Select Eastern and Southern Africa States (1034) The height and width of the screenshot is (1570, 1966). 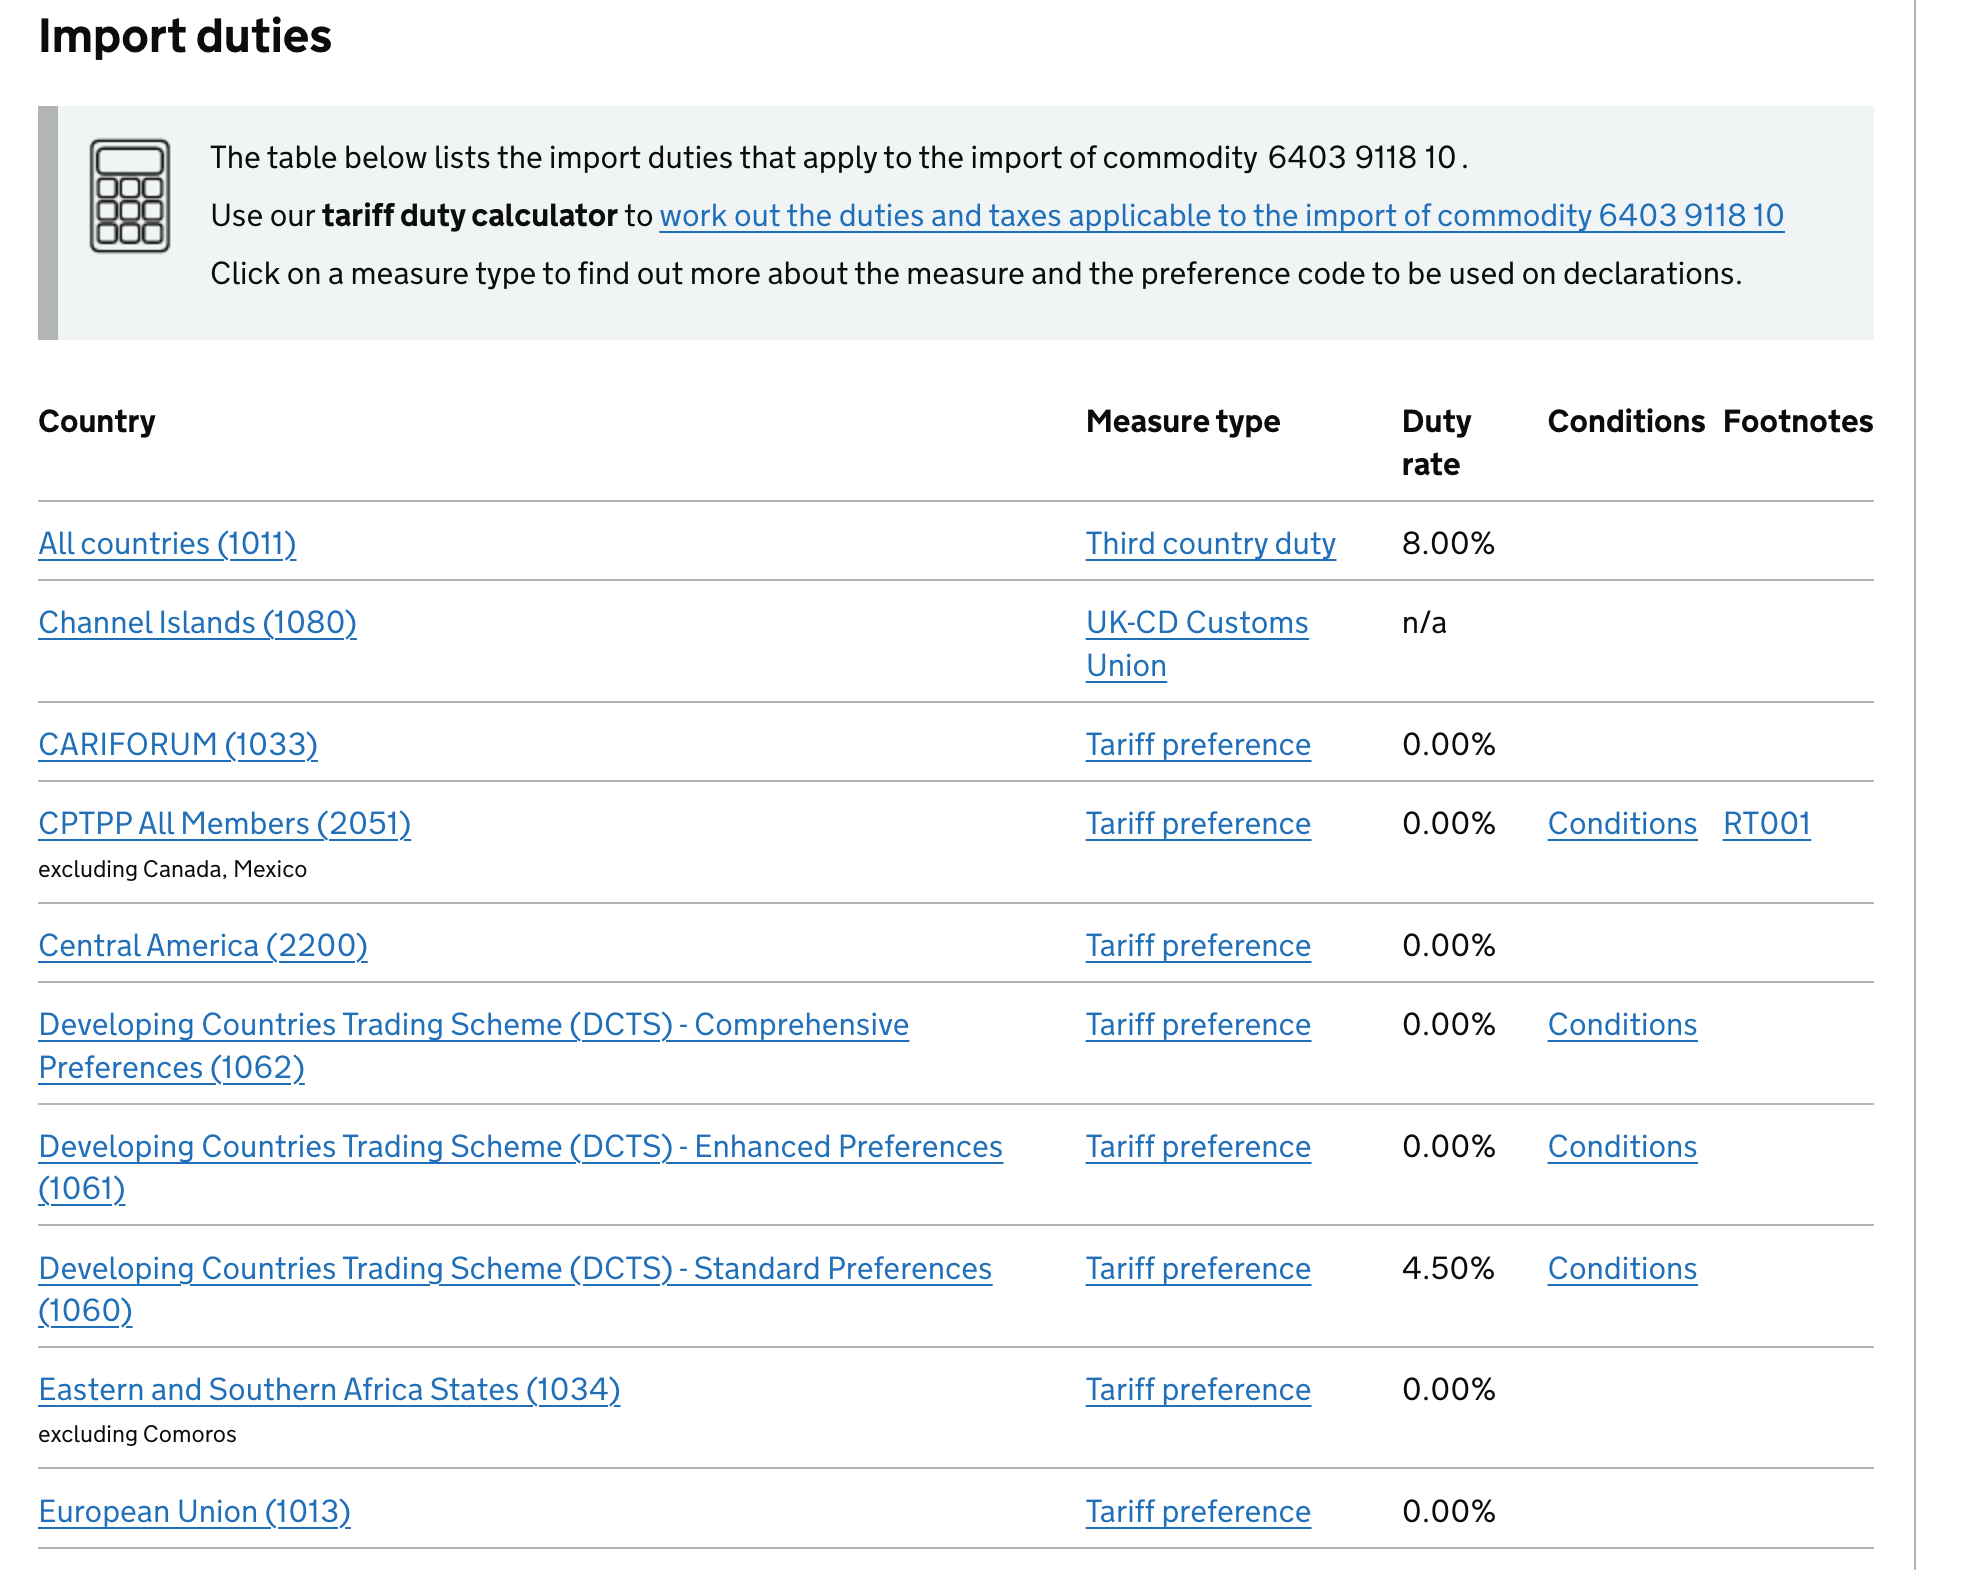pos(329,1389)
